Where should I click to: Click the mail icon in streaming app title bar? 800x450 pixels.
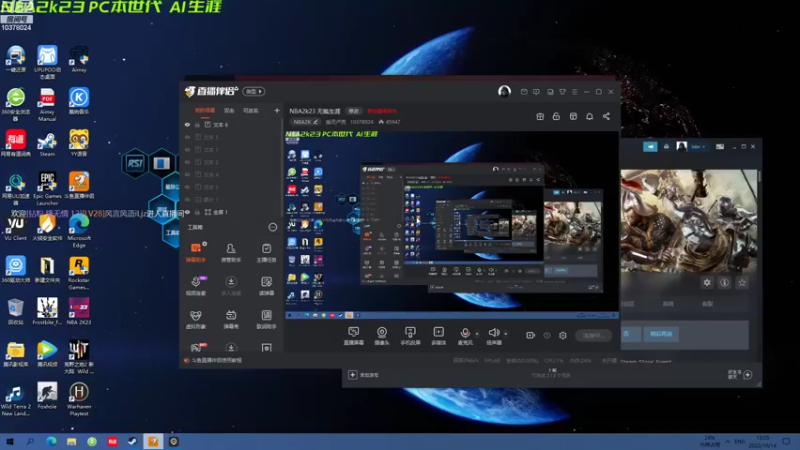click(x=524, y=92)
